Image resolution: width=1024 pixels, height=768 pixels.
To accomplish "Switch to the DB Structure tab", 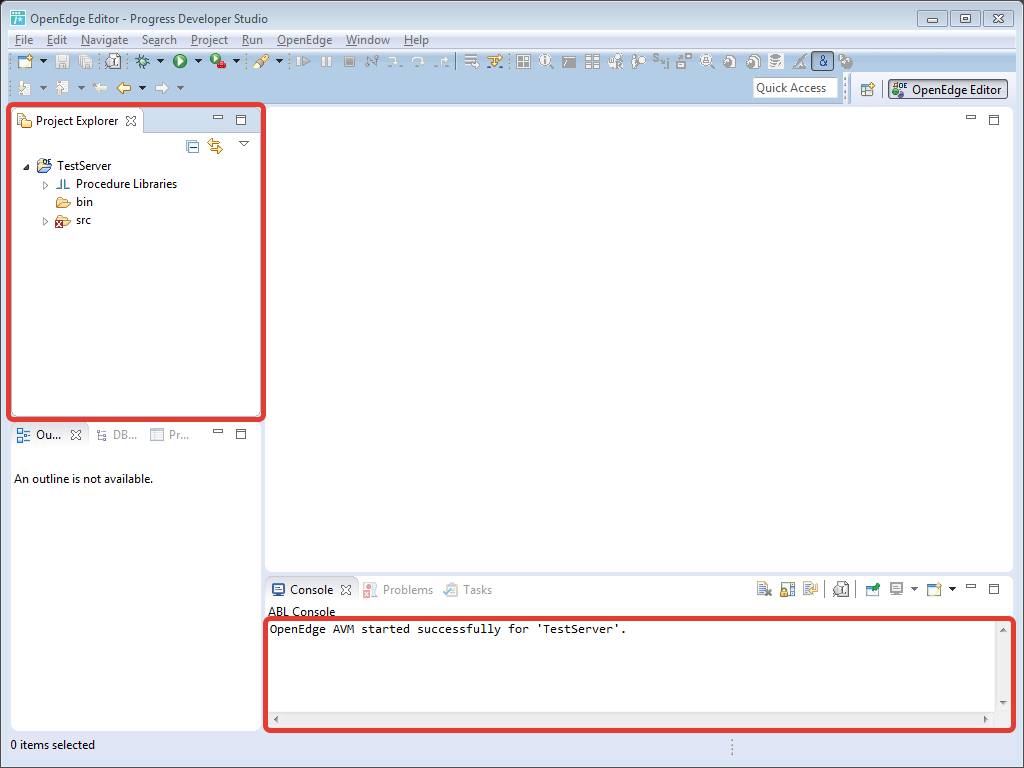I will point(117,435).
